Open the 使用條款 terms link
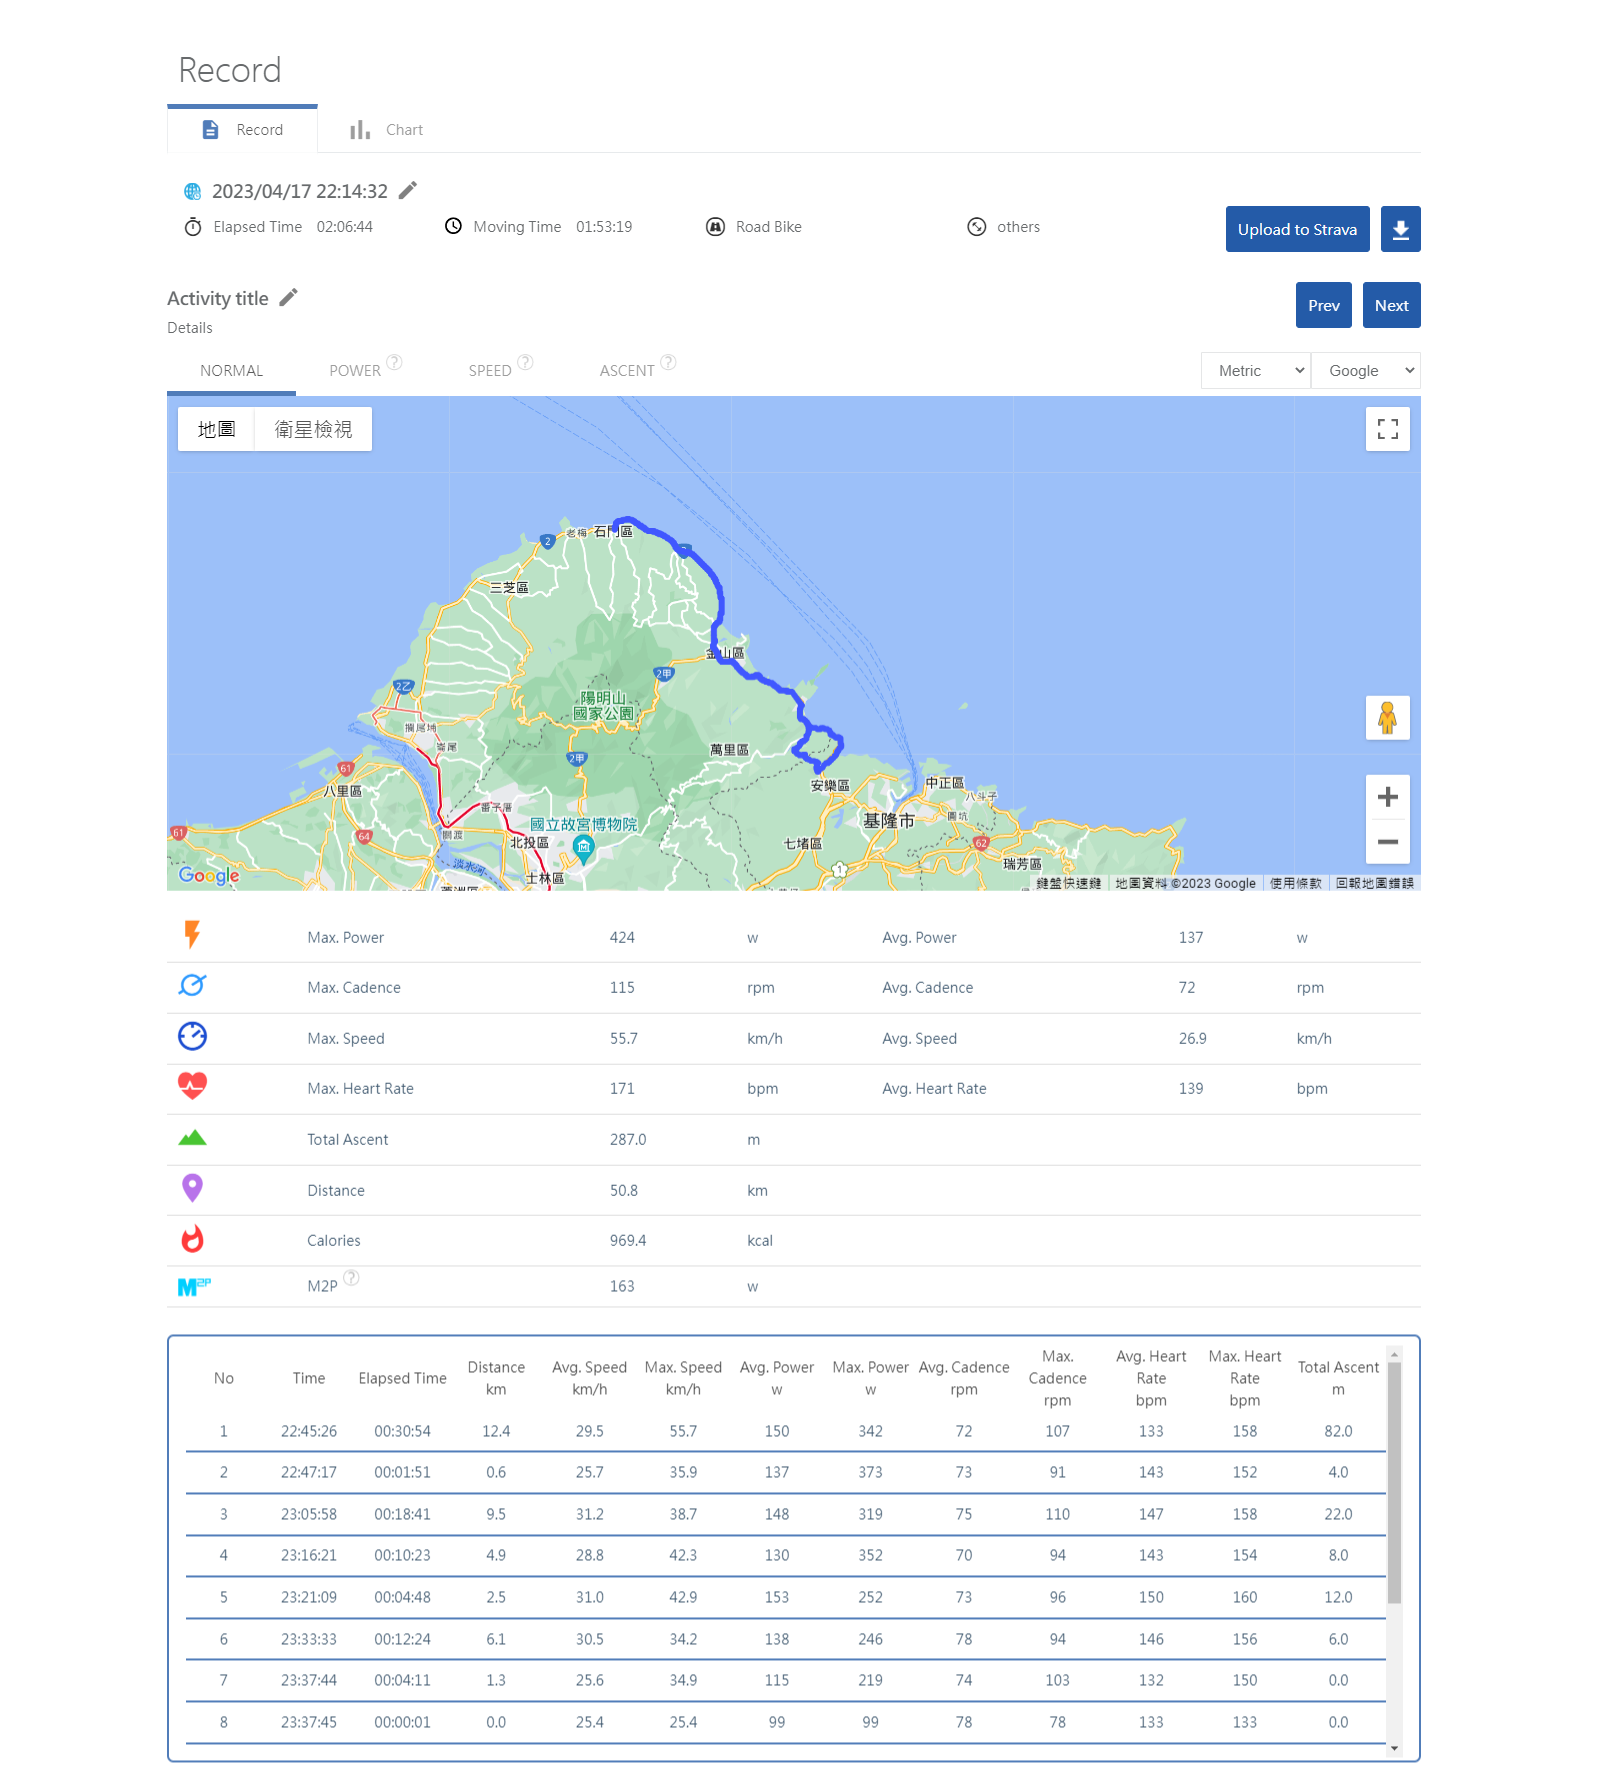Image resolution: width=1600 pixels, height=1779 pixels. click(1296, 883)
